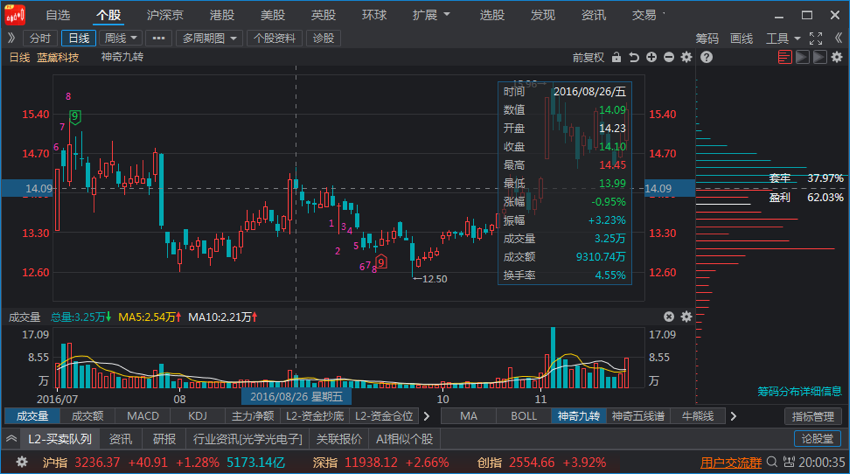Open main chart settings gear
850x474 pixels.
point(686,57)
